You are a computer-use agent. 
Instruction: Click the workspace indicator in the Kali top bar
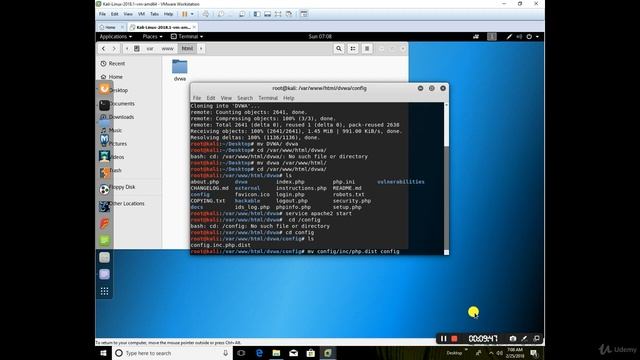pyautogui.click(x=492, y=37)
